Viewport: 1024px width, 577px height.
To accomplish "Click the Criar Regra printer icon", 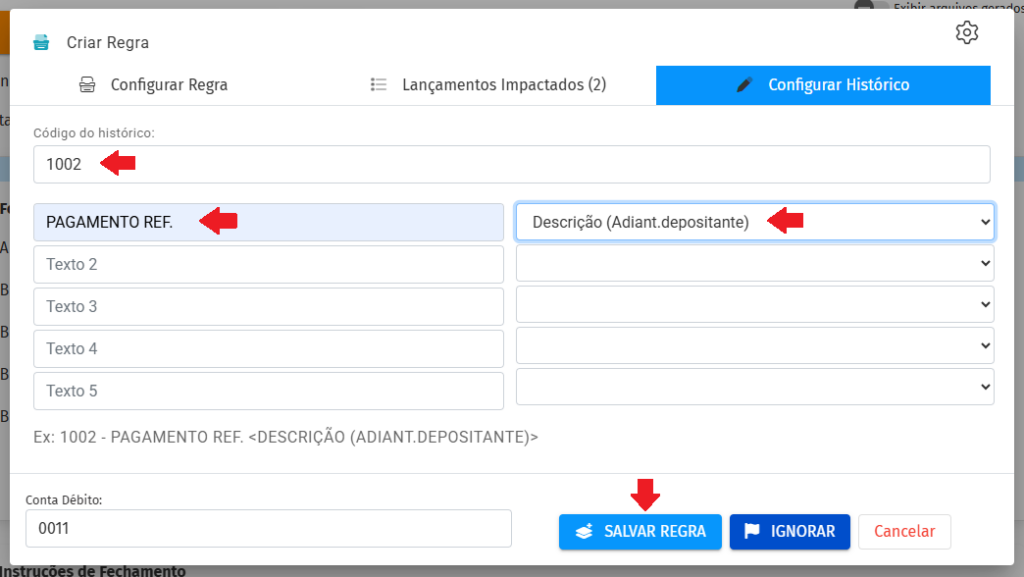I will (41, 42).
